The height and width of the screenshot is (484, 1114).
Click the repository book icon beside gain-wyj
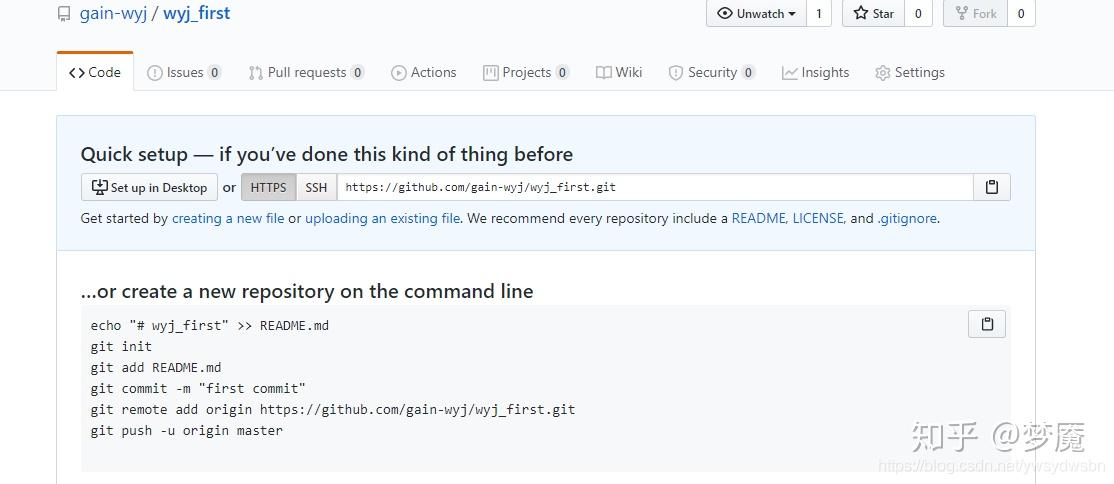pyautogui.click(x=65, y=14)
